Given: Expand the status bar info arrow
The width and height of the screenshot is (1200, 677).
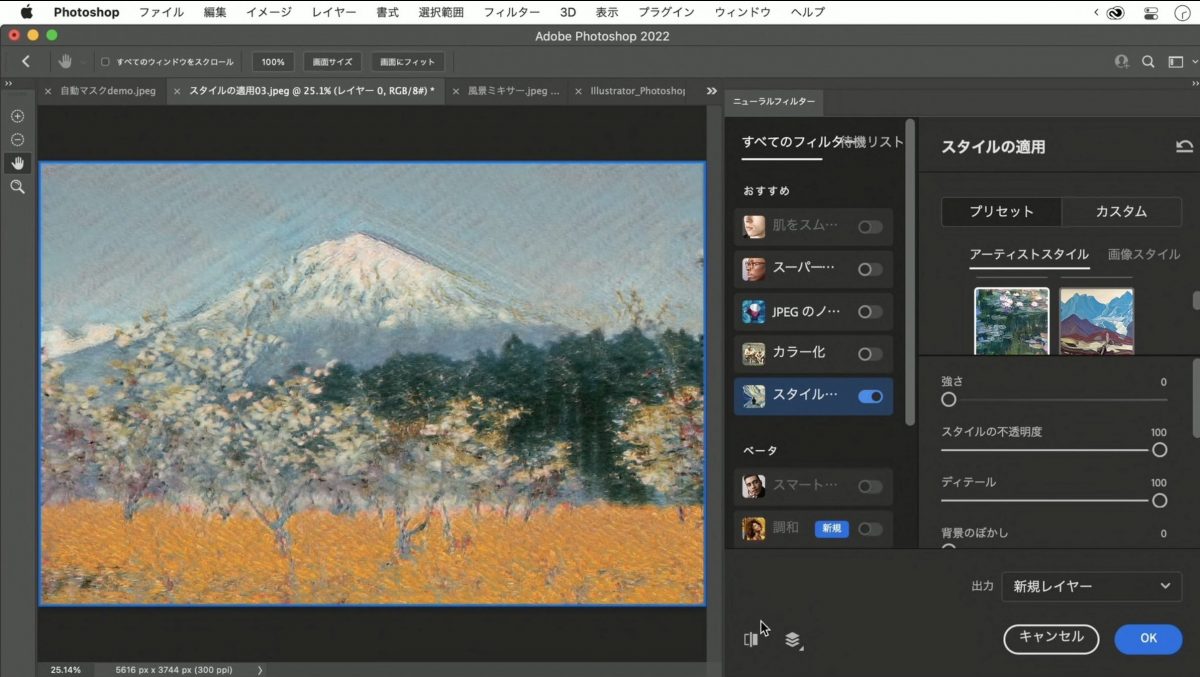Looking at the screenshot, I should pos(260,670).
